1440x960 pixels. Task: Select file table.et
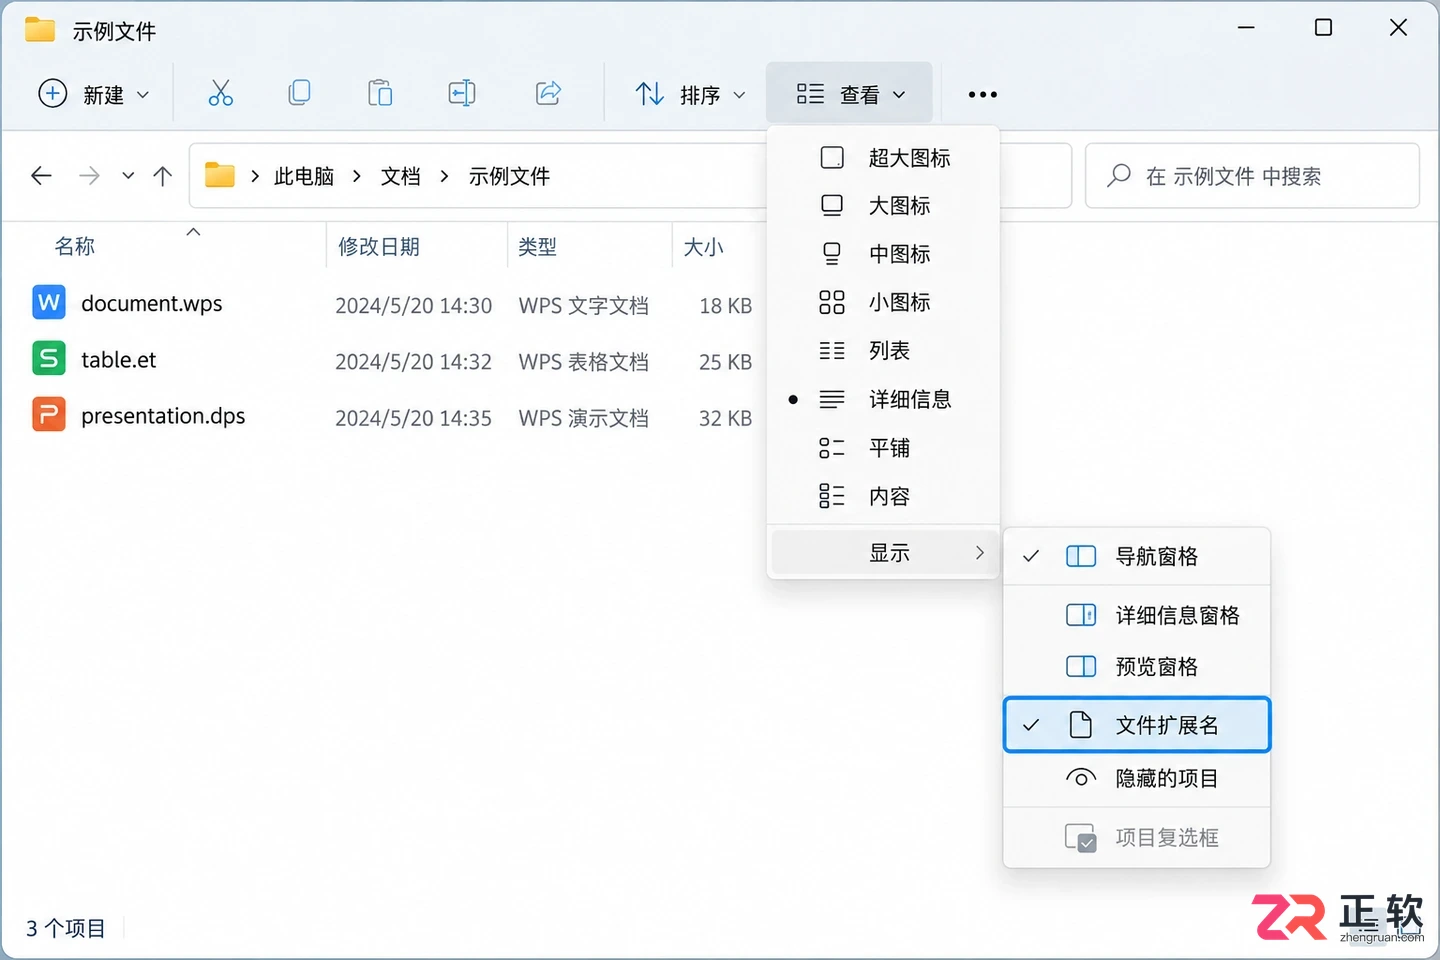coord(119,360)
